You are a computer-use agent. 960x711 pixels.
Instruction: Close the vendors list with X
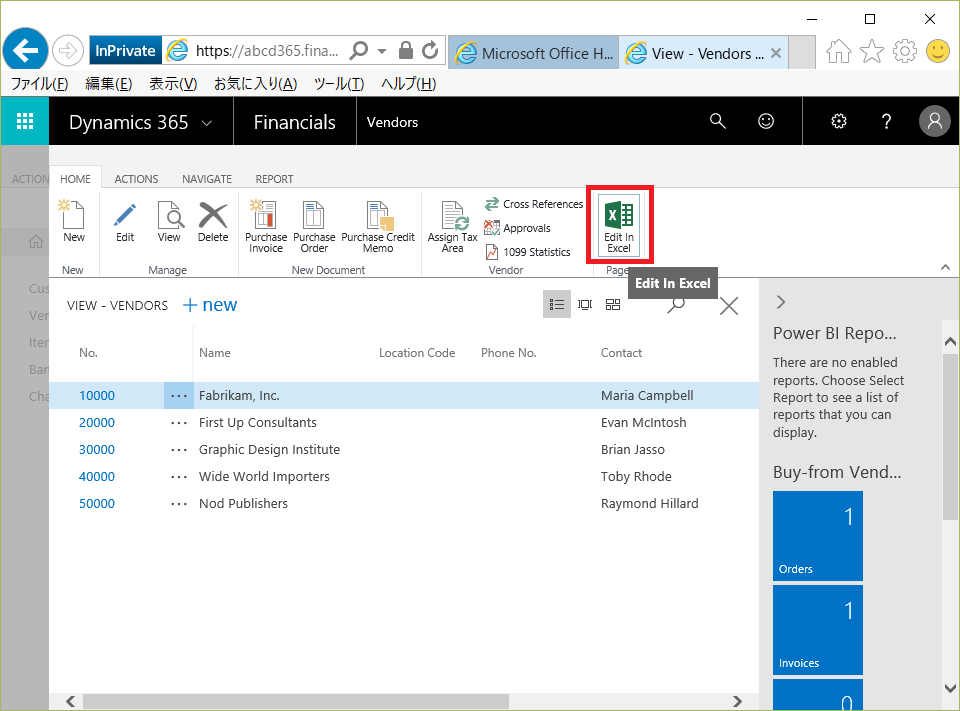[729, 306]
